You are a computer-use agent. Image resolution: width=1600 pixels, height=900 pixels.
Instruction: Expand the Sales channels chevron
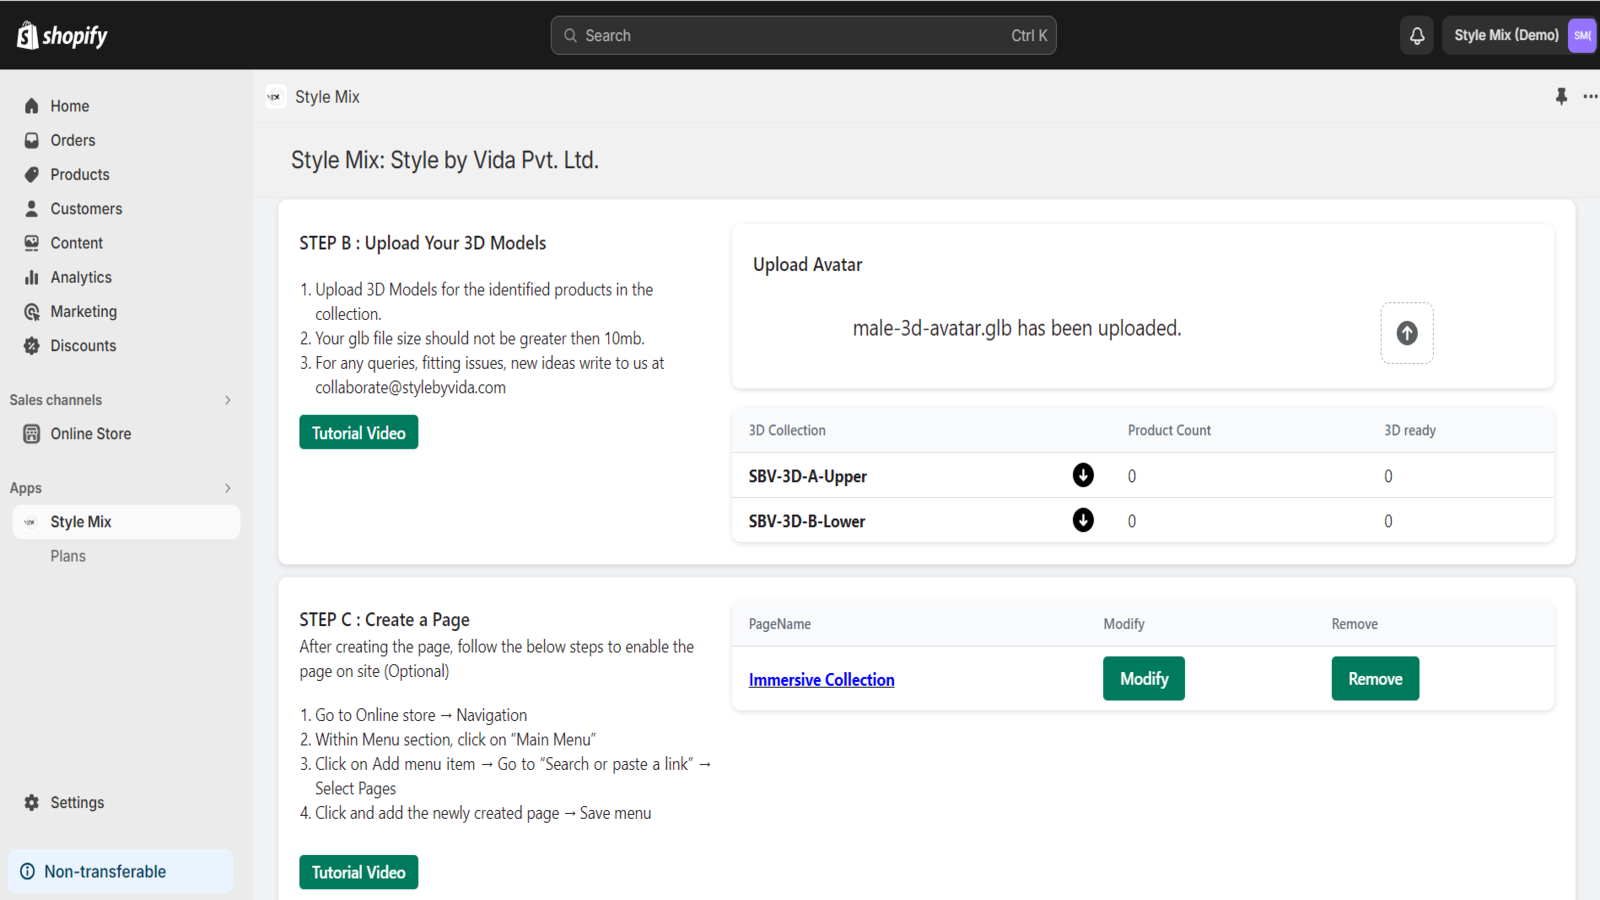(228, 400)
